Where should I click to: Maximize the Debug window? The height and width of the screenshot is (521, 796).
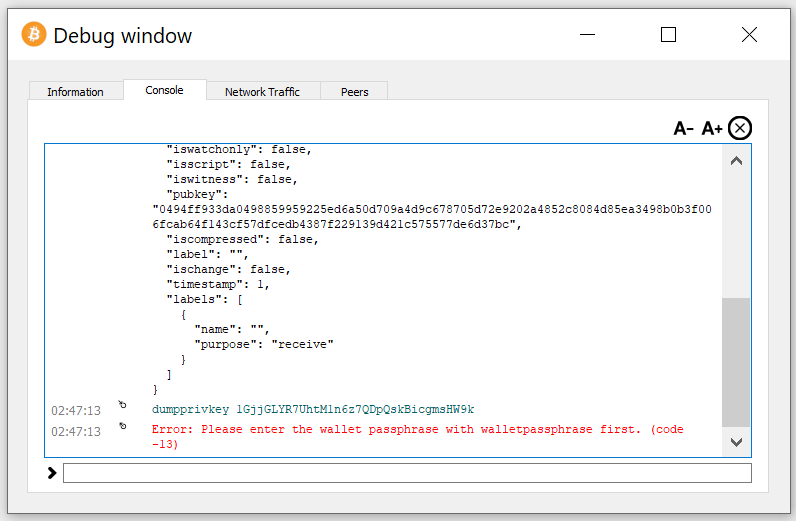(668, 35)
